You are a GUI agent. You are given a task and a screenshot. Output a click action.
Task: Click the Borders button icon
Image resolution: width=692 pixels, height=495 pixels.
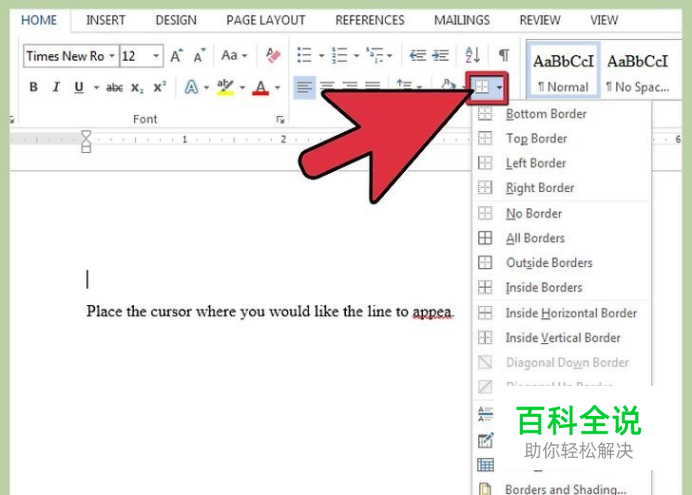click(481, 86)
